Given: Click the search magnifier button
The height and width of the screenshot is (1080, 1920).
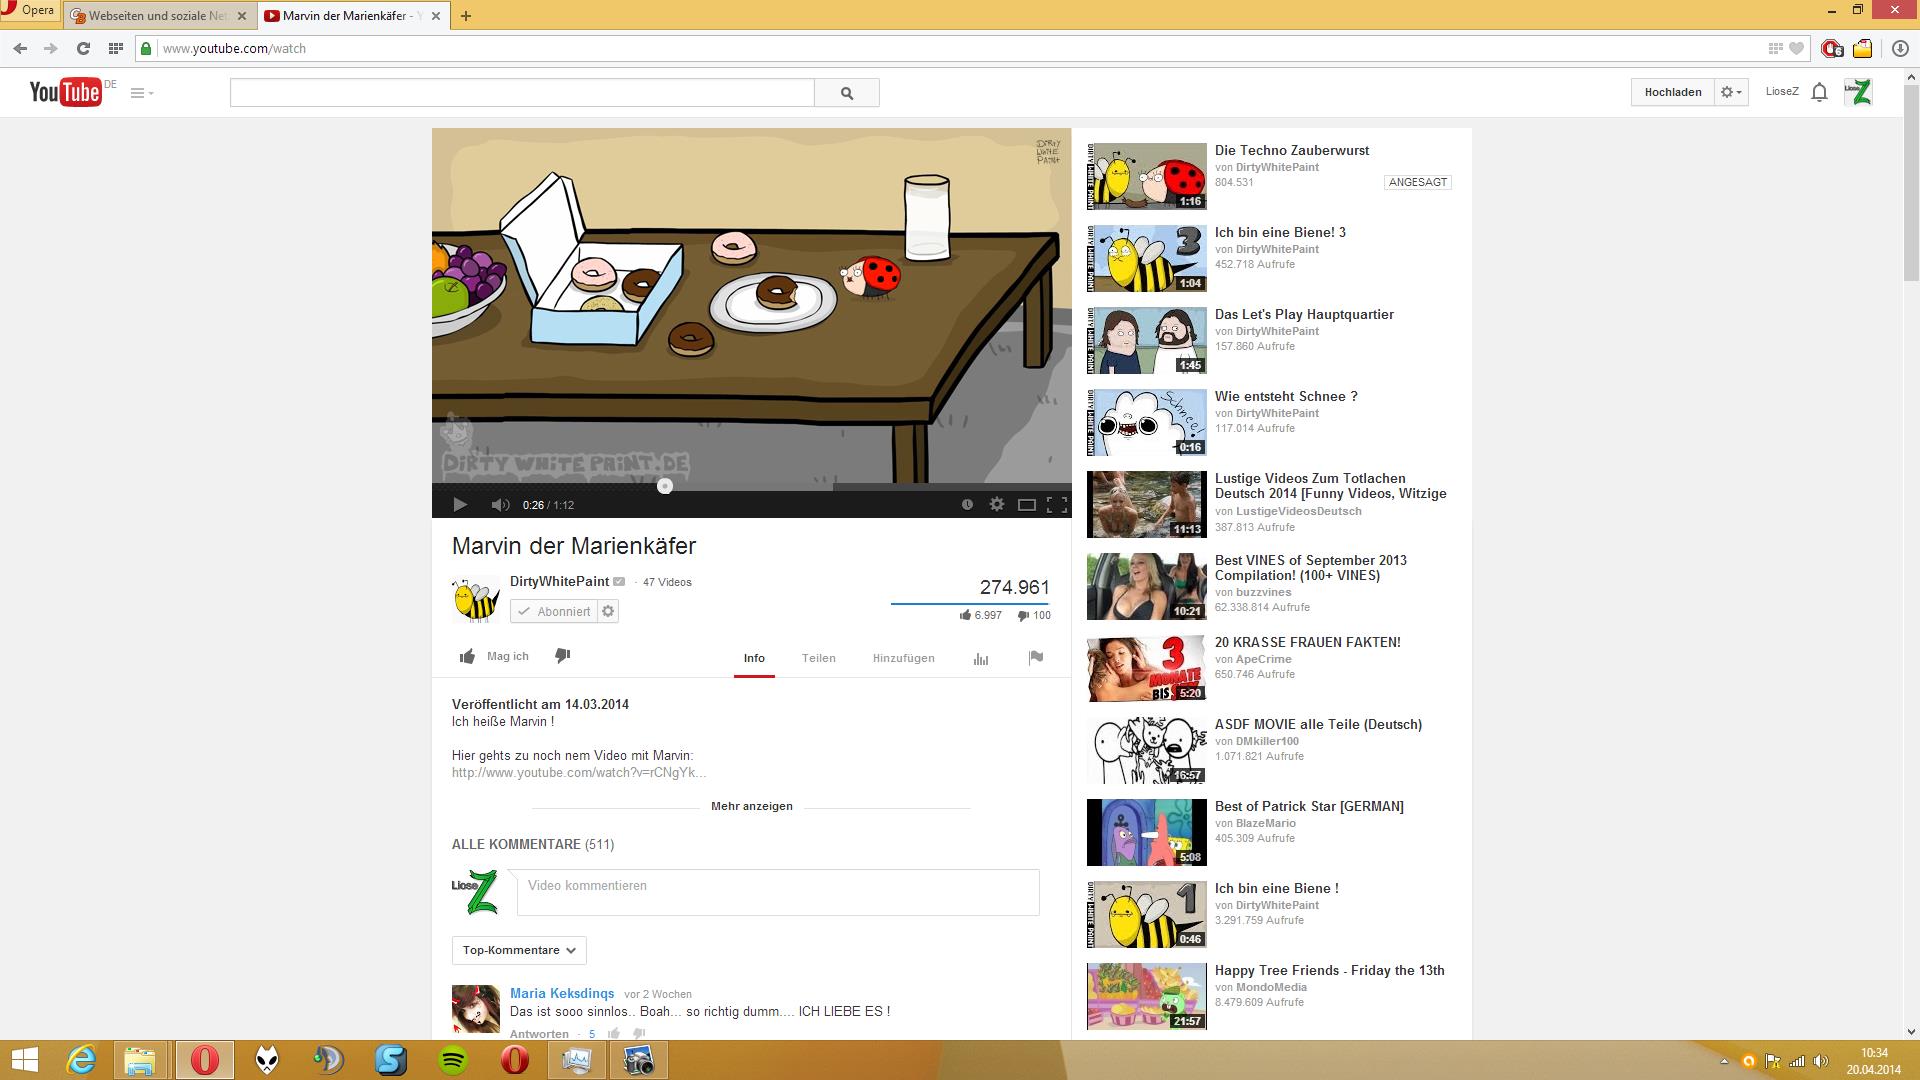Looking at the screenshot, I should coord(847,93).
